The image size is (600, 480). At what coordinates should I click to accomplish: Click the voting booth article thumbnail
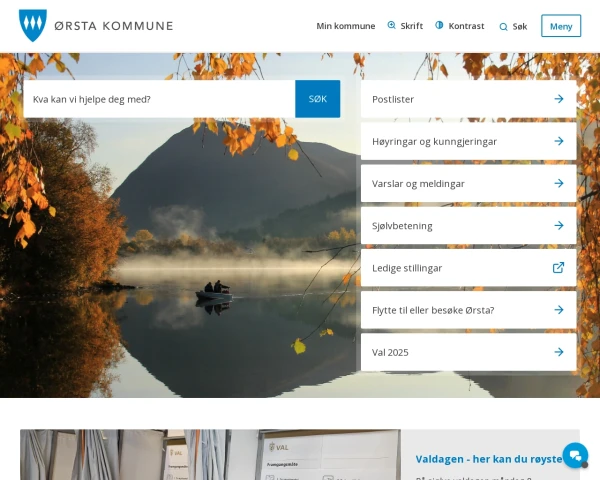coord(210,454)
